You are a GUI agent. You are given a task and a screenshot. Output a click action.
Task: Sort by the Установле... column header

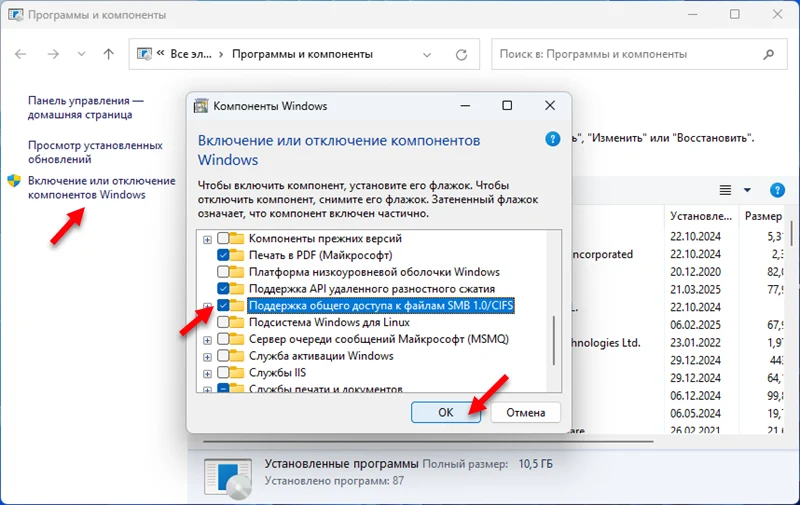tap(701, 216)
